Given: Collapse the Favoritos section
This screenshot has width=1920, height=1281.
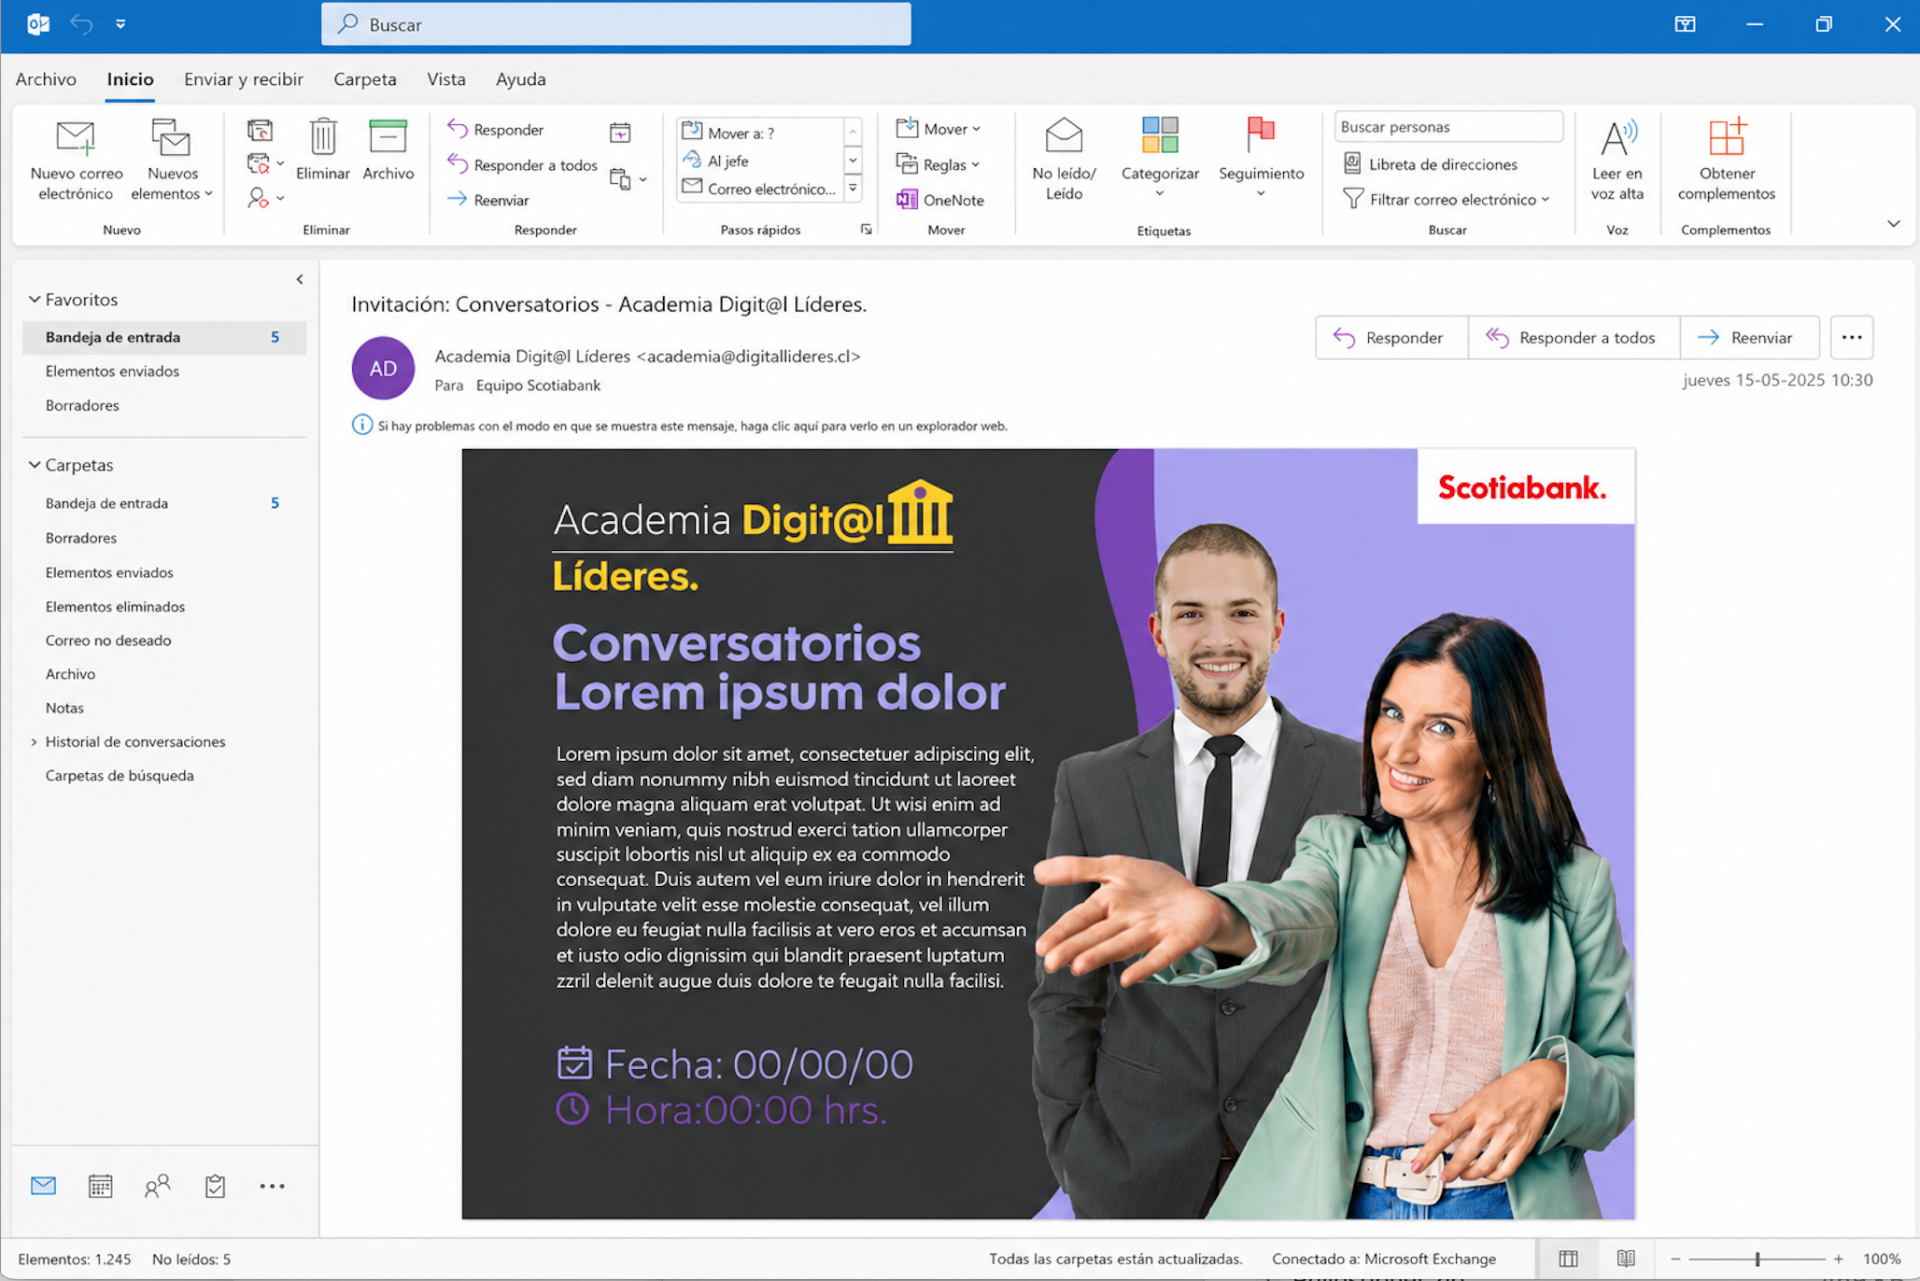Looking at the screenshot, I should [35, 299].
